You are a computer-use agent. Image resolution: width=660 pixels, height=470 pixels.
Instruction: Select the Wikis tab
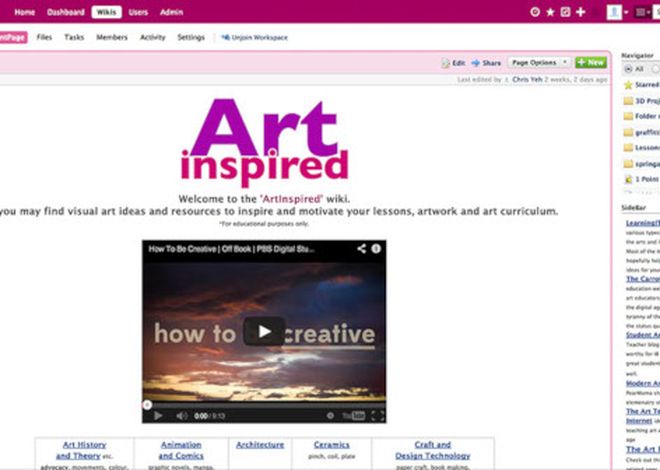(106, 12)
